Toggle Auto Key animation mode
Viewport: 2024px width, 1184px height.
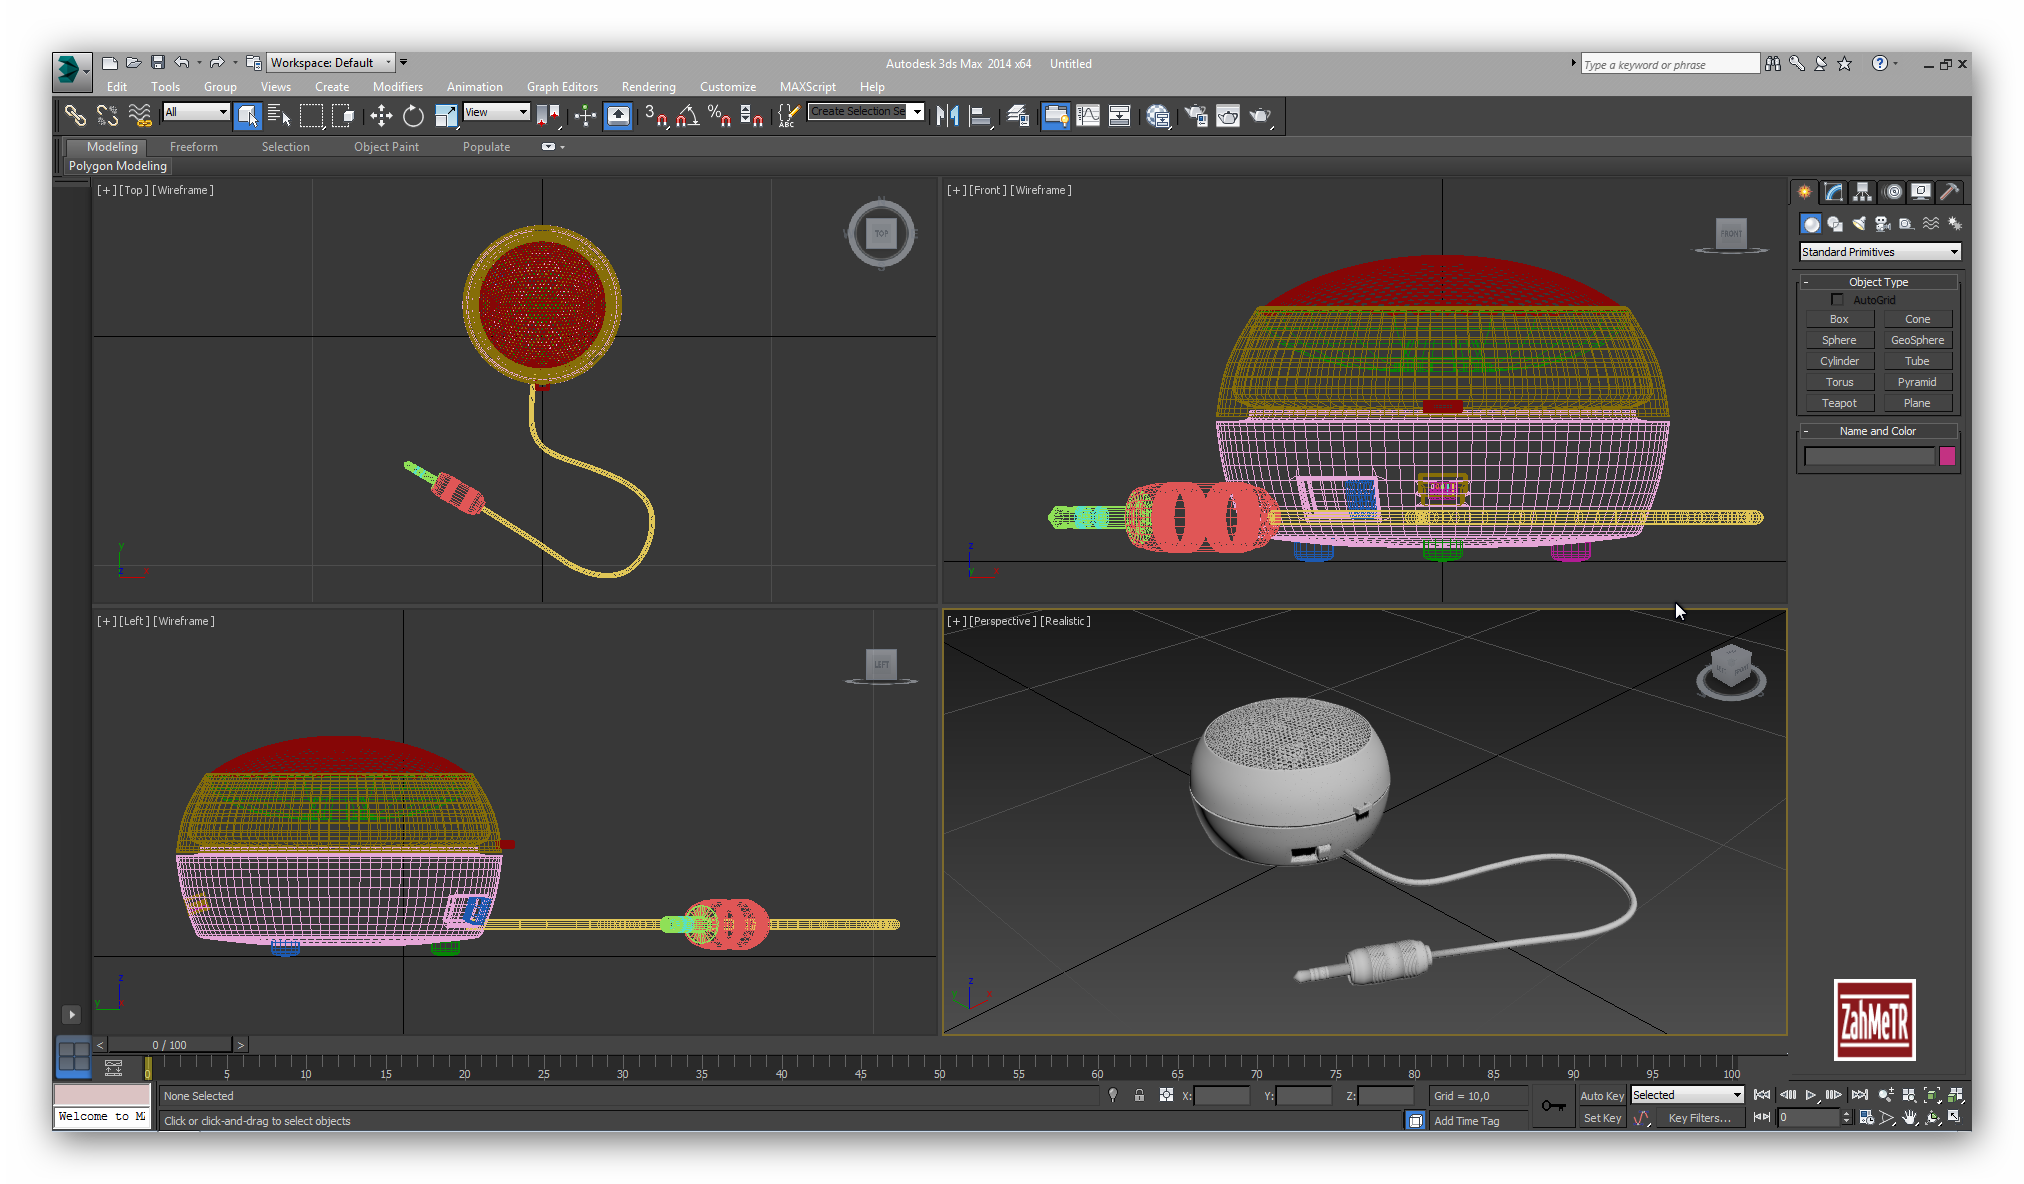(1601, 1096)
